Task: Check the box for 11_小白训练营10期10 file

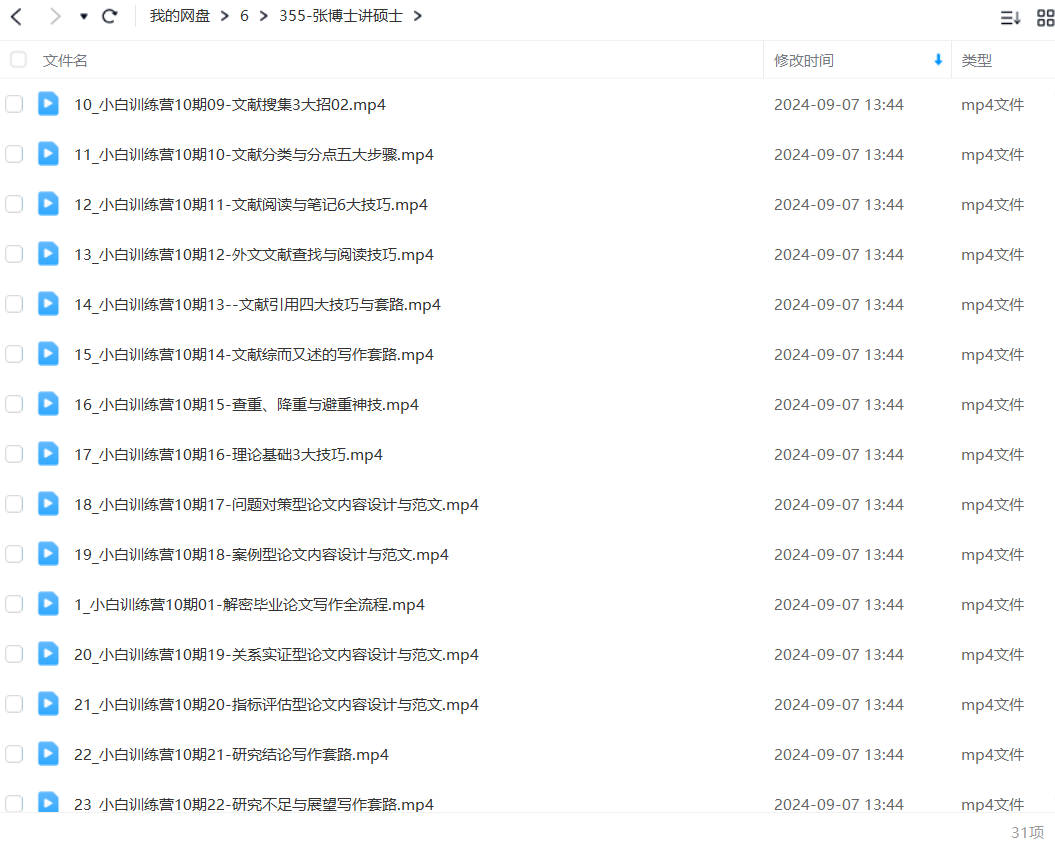Action: [14, 154]
